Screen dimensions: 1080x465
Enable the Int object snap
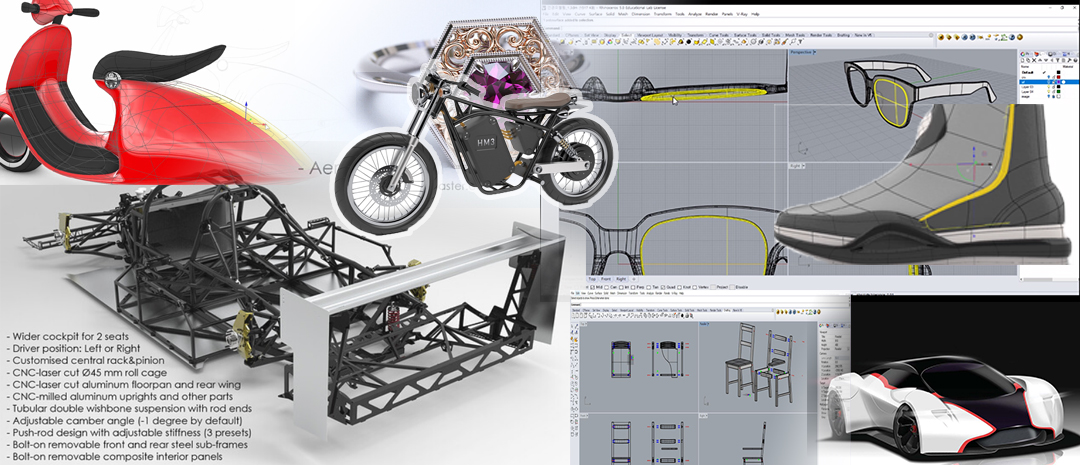[x=621, y=287]
